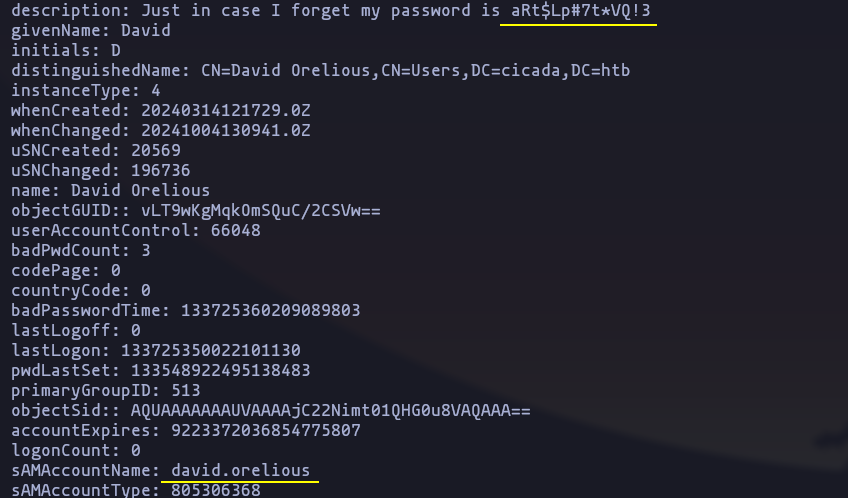Click the initials: D line
The height and width of the screenshot is (498, 848).
pos(66,50)
